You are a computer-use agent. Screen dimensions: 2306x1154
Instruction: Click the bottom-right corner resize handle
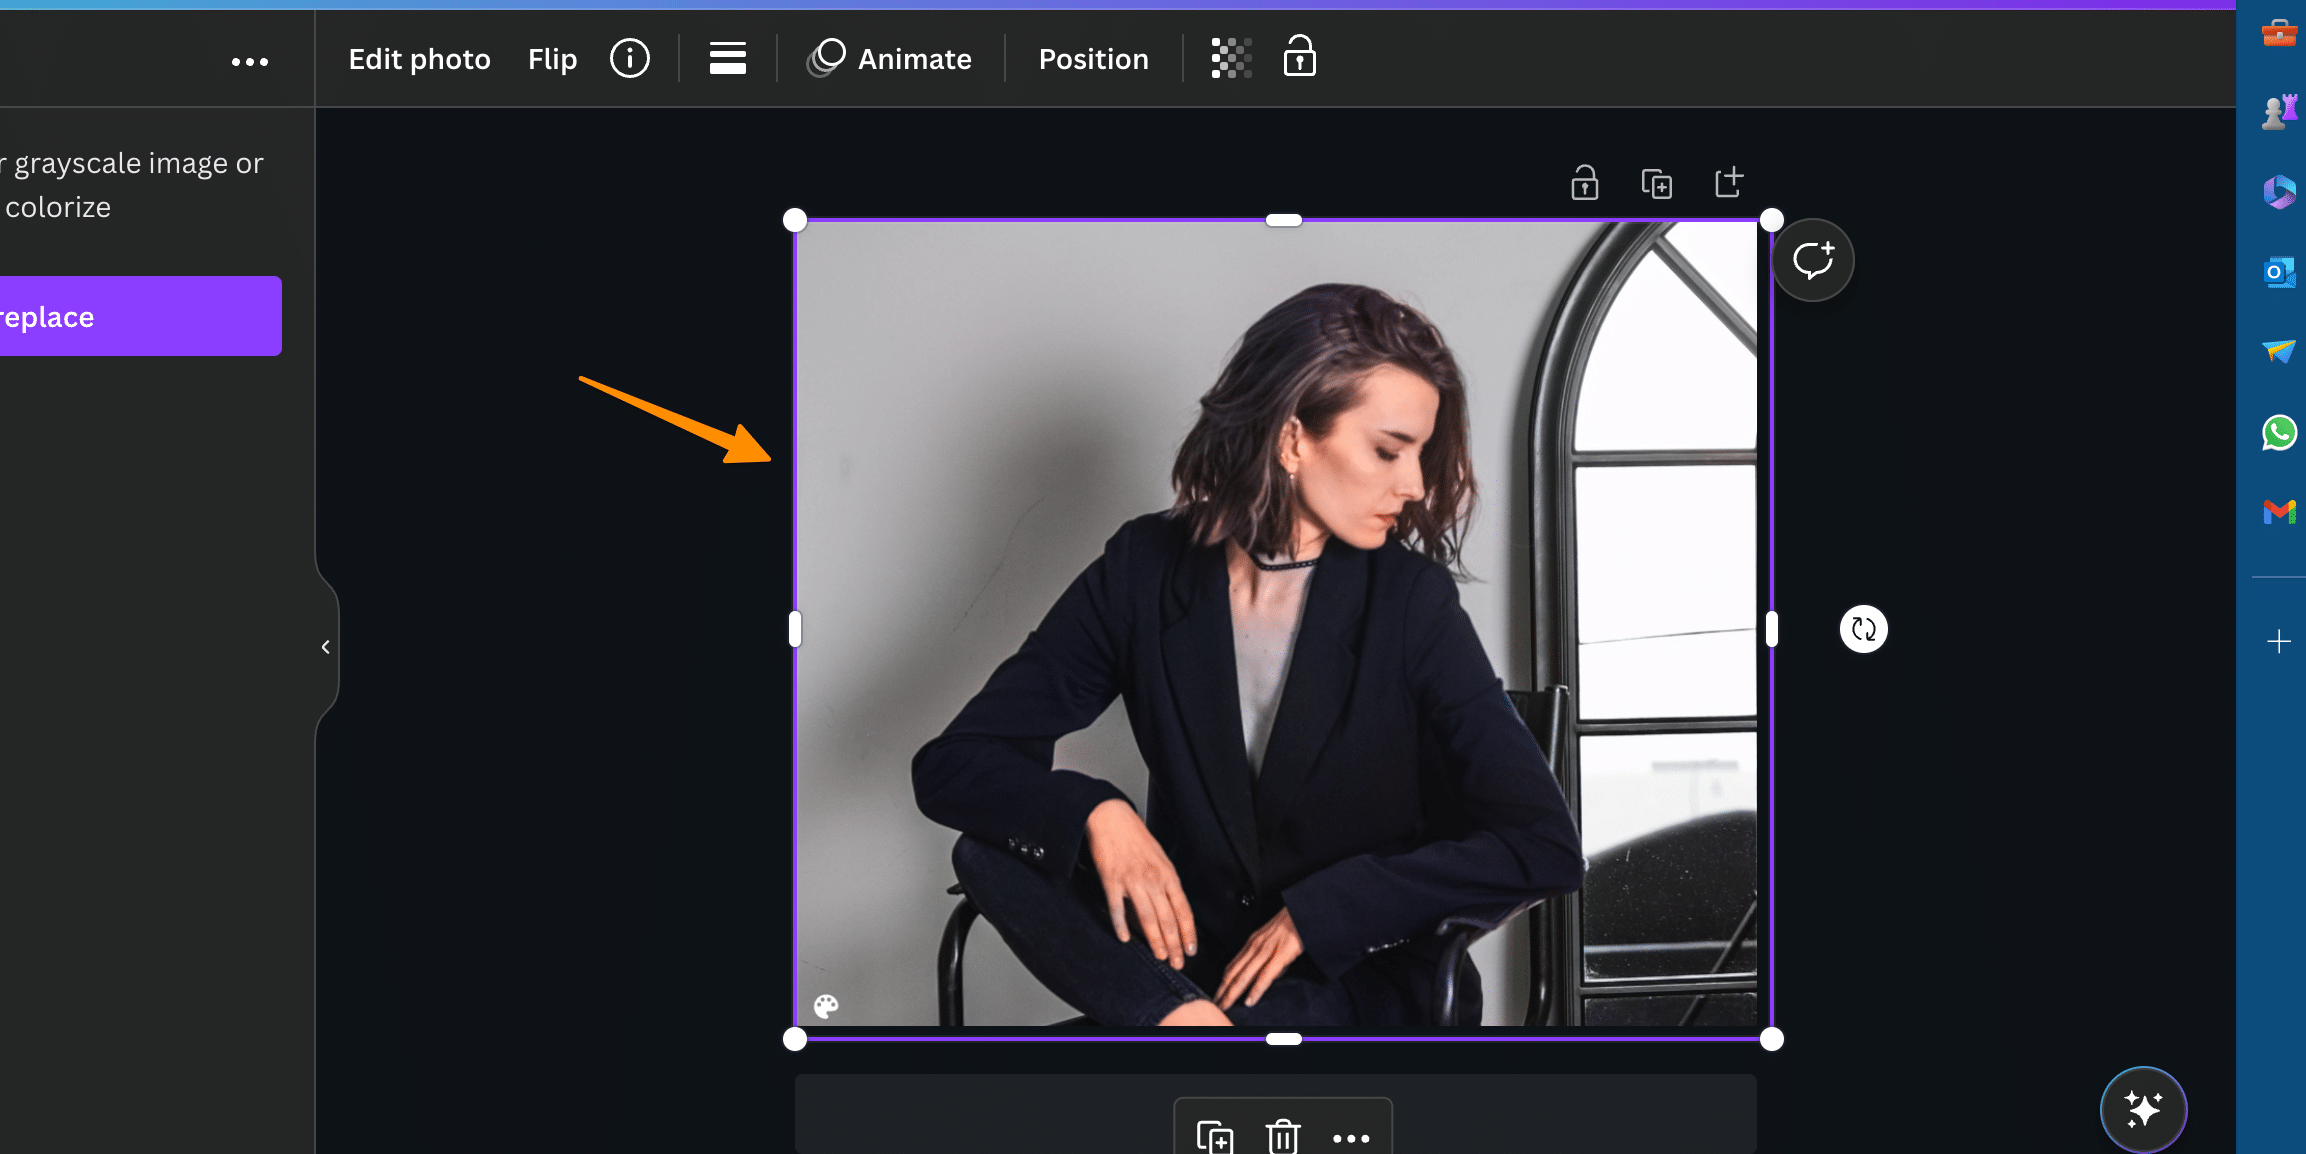click(1771, 1039)
